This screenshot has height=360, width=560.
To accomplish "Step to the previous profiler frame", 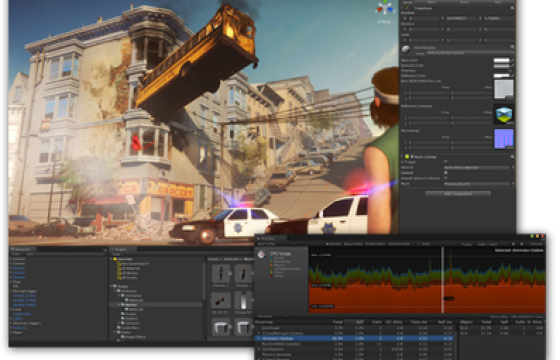I will (x=514, y=244).
